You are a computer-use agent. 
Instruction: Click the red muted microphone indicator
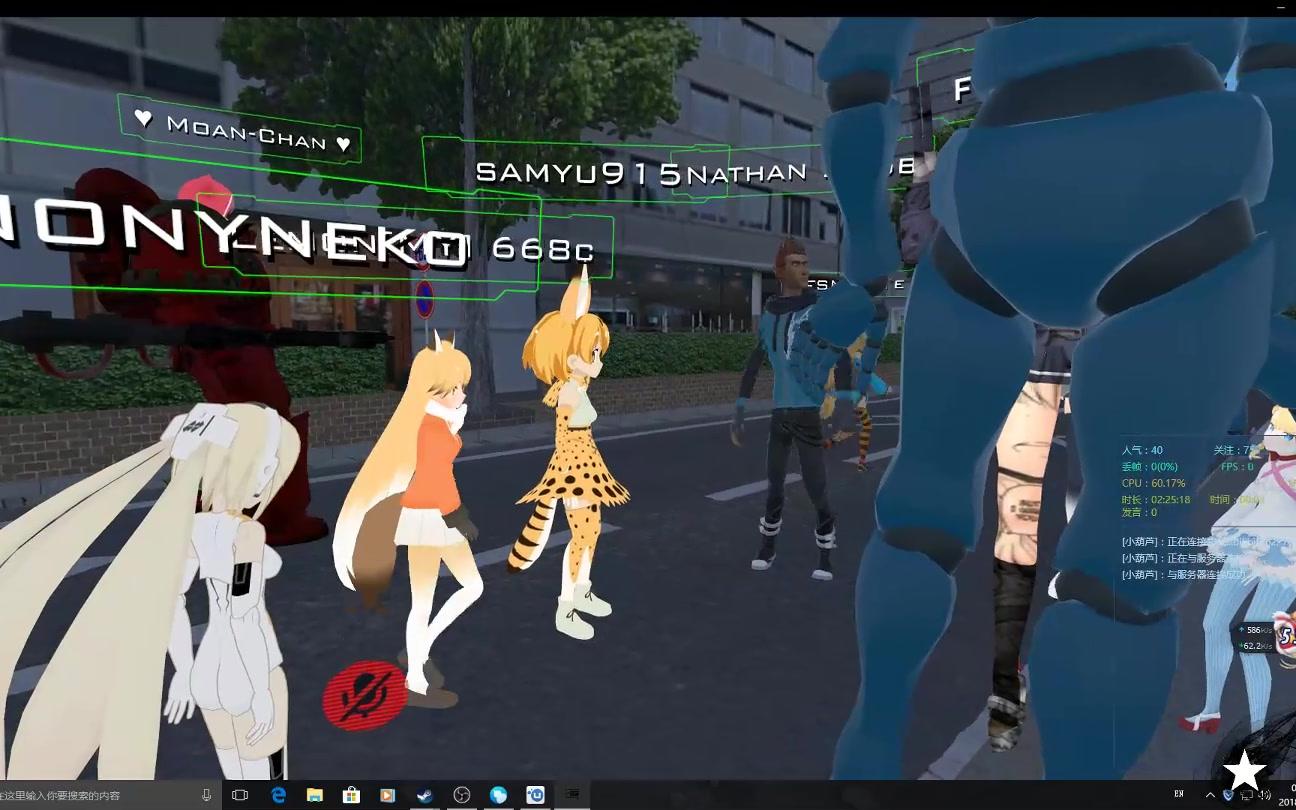pos(364,697)
